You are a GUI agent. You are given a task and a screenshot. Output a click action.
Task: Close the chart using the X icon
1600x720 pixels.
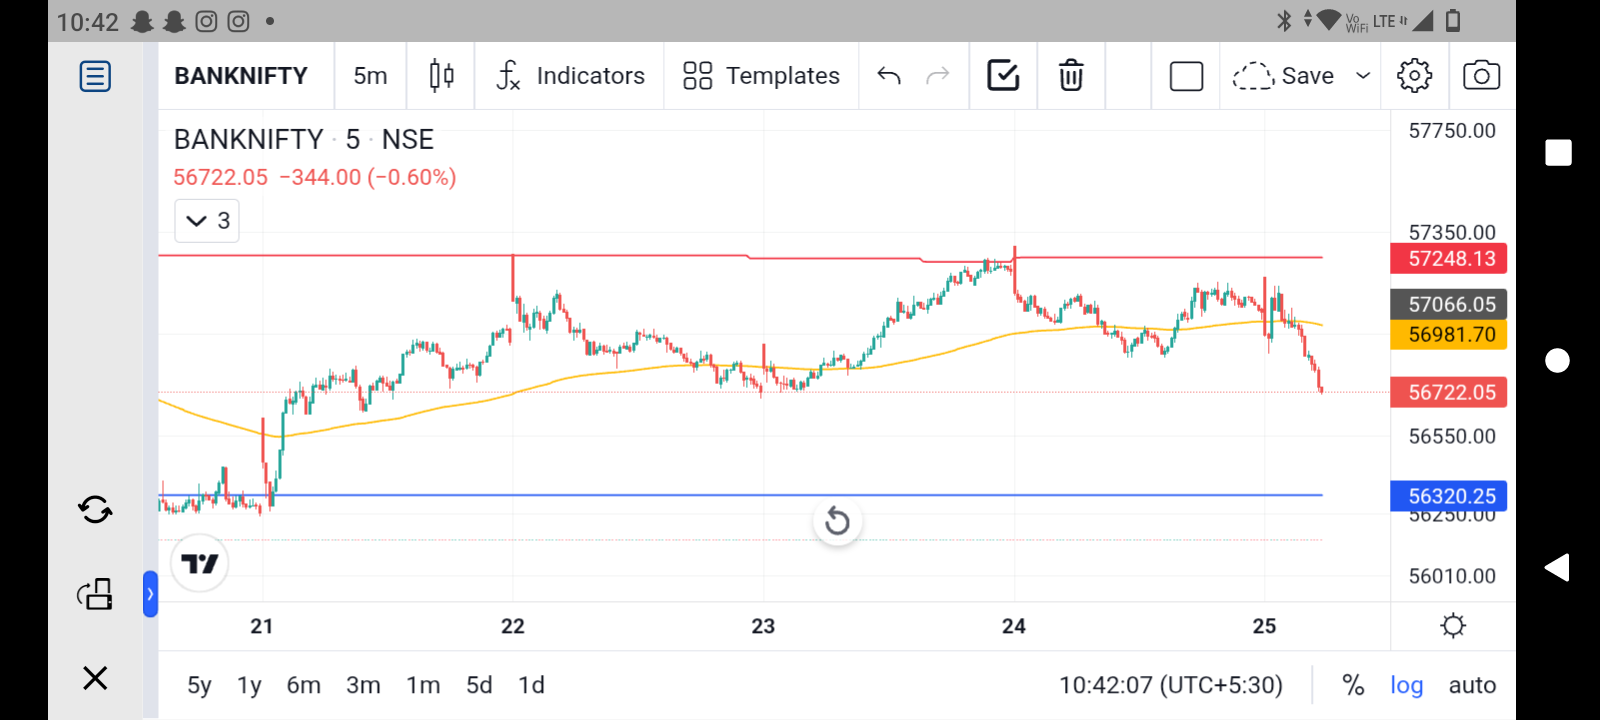pos(95,678)
